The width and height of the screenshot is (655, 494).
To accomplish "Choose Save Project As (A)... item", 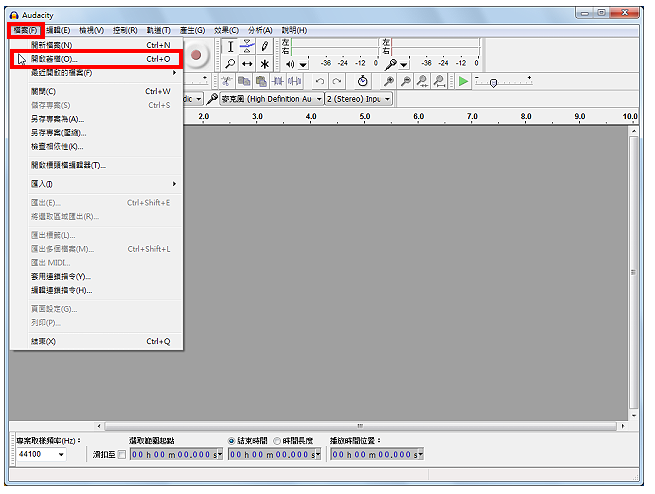I will (96, 119).
